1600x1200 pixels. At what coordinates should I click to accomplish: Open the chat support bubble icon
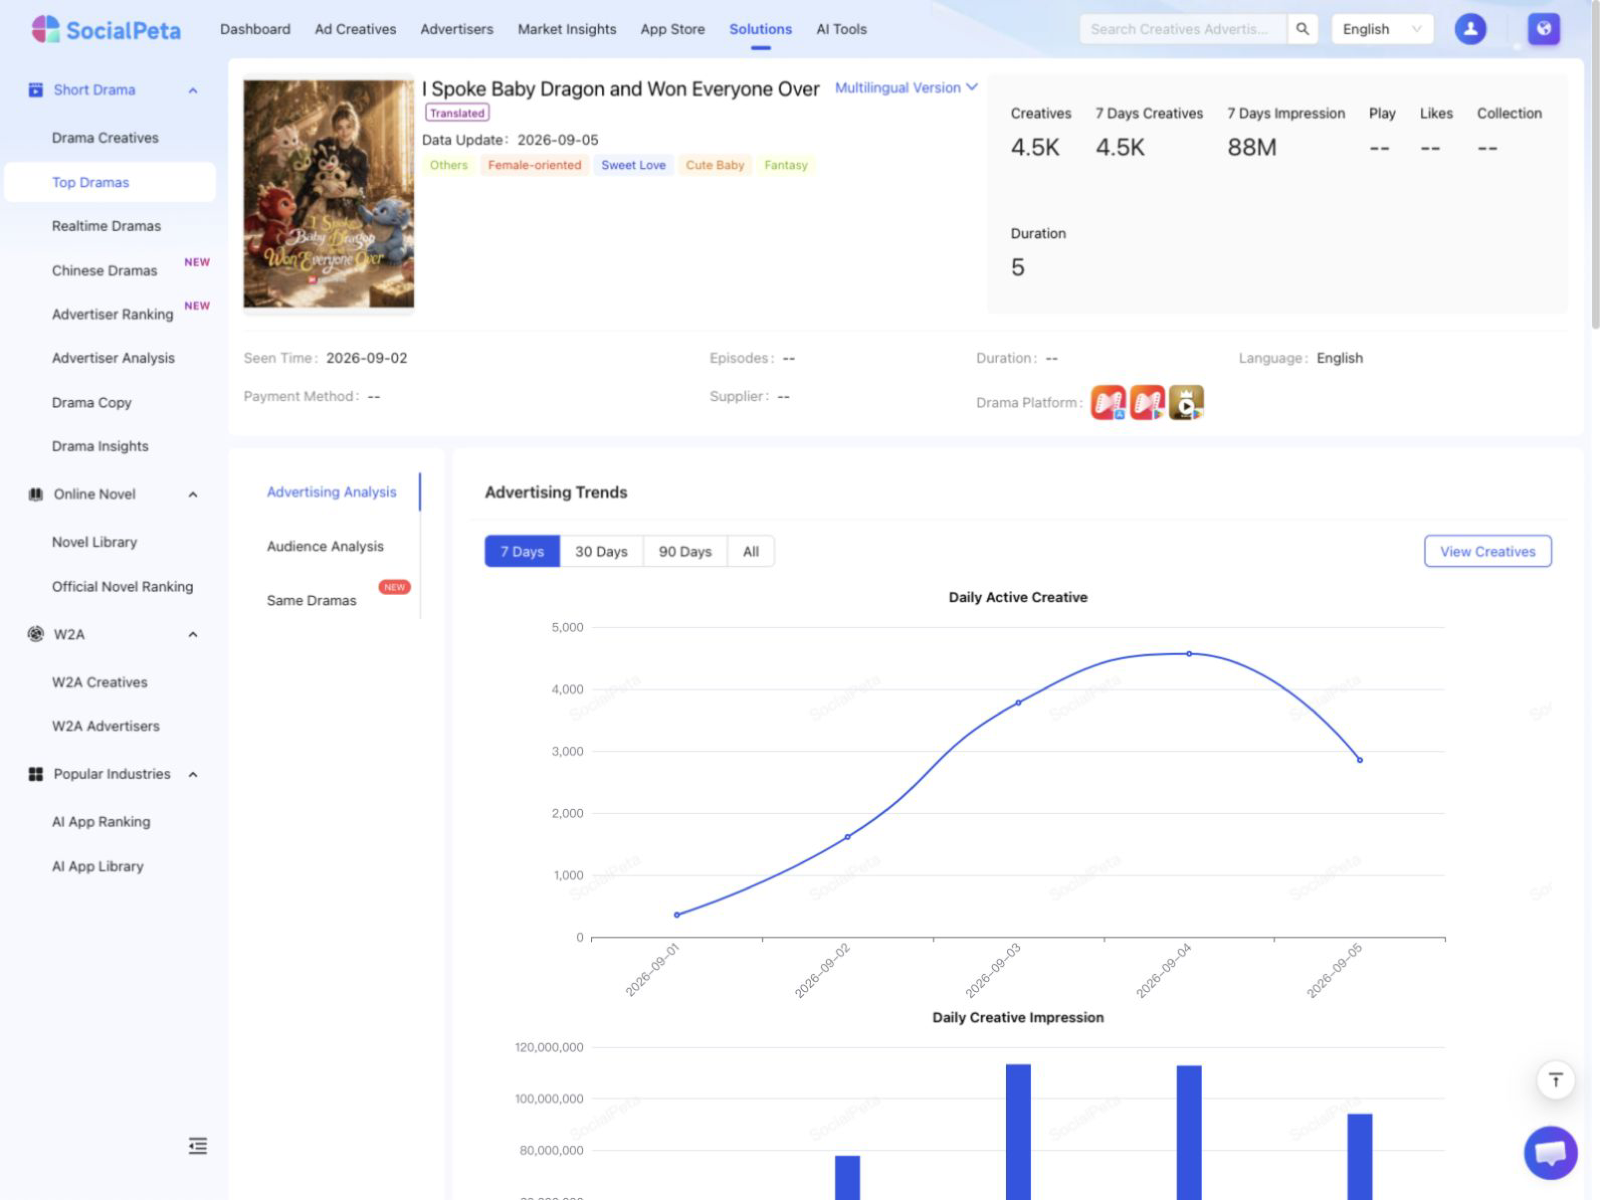coord(1550,1153)
